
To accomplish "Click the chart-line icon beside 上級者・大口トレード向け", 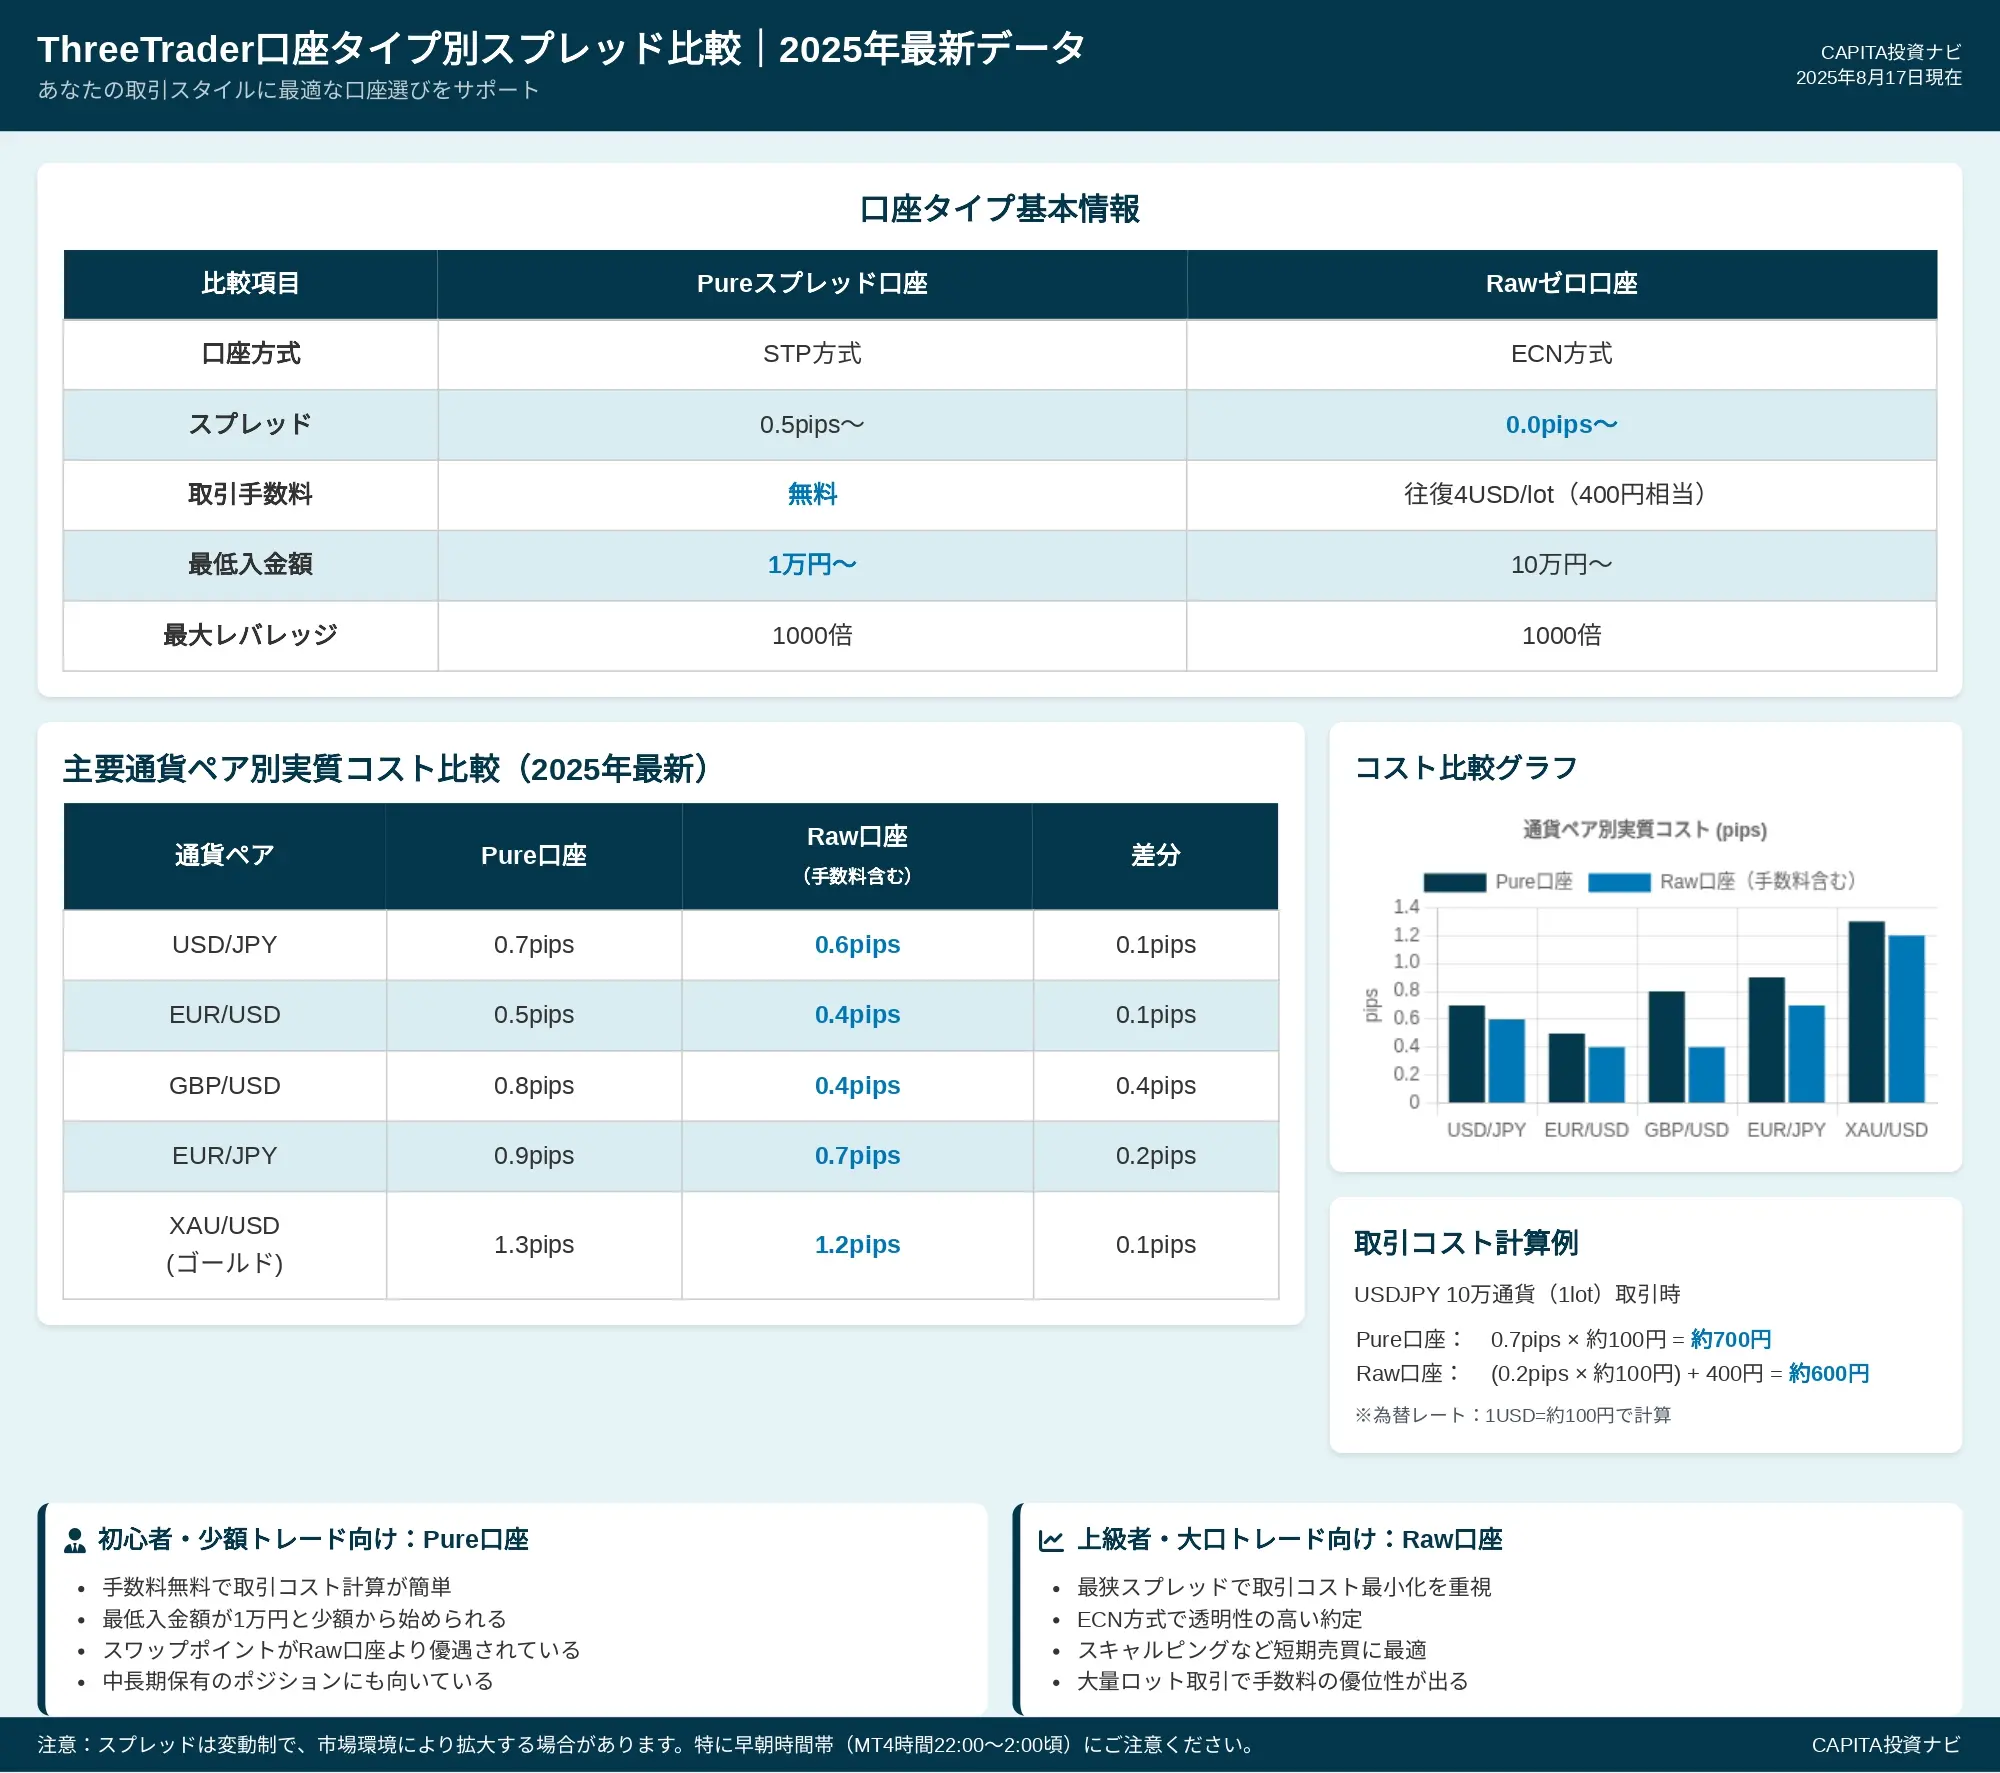I will click(1051, 1540).
